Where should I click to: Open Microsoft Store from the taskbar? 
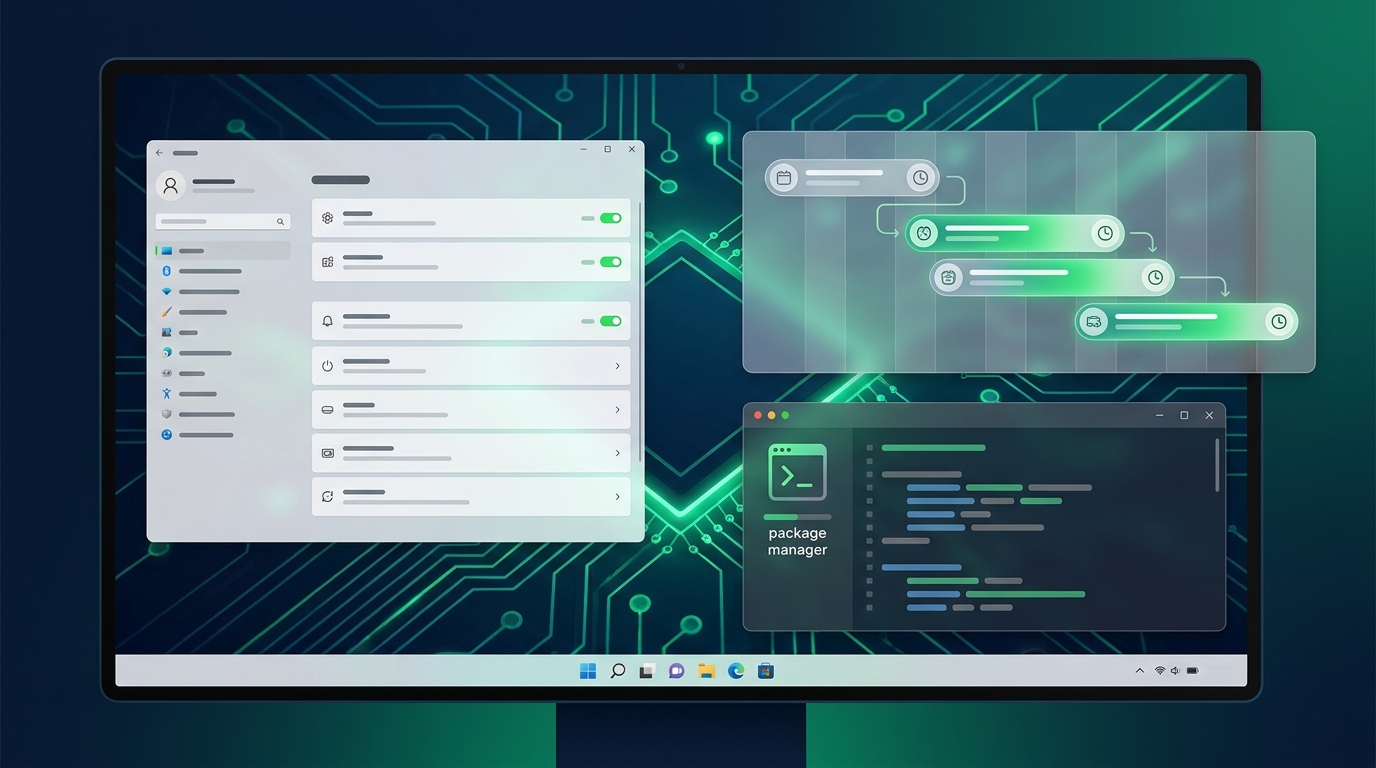click(x=765, y=671)
